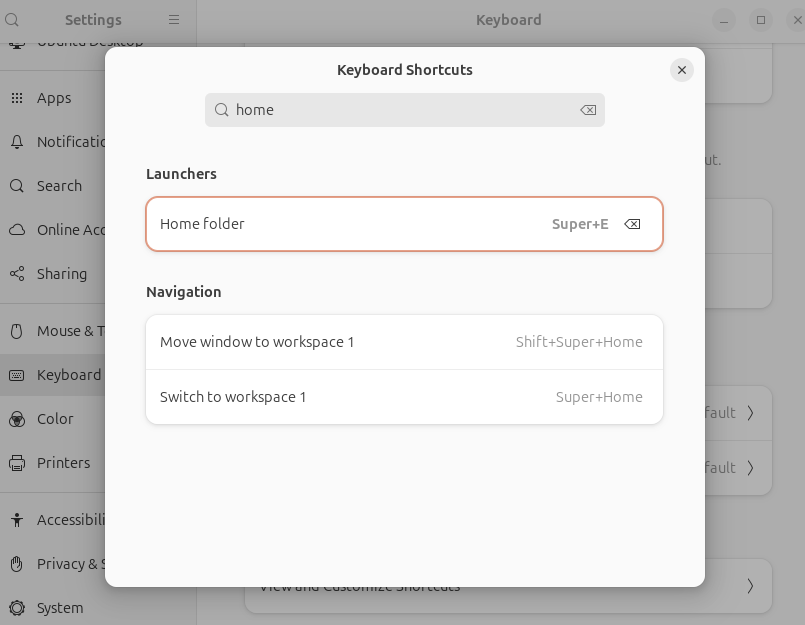This screenshot has width=805, height=625.
Task: Click the Apps grid icon in sidebar
Action: tap(17, 98)
